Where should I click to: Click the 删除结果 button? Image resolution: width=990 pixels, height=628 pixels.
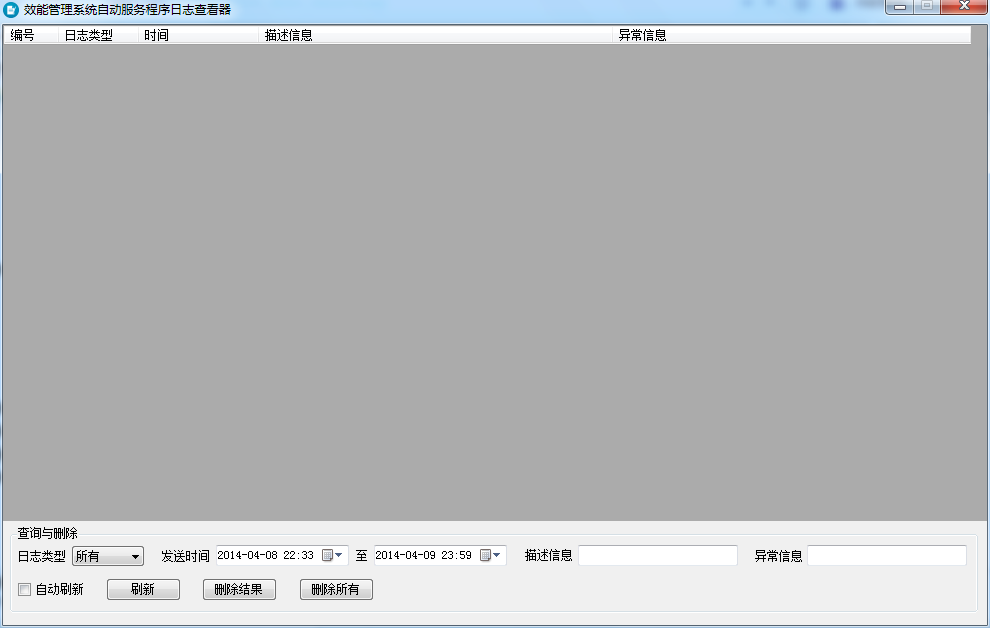[x=239, y=589]
